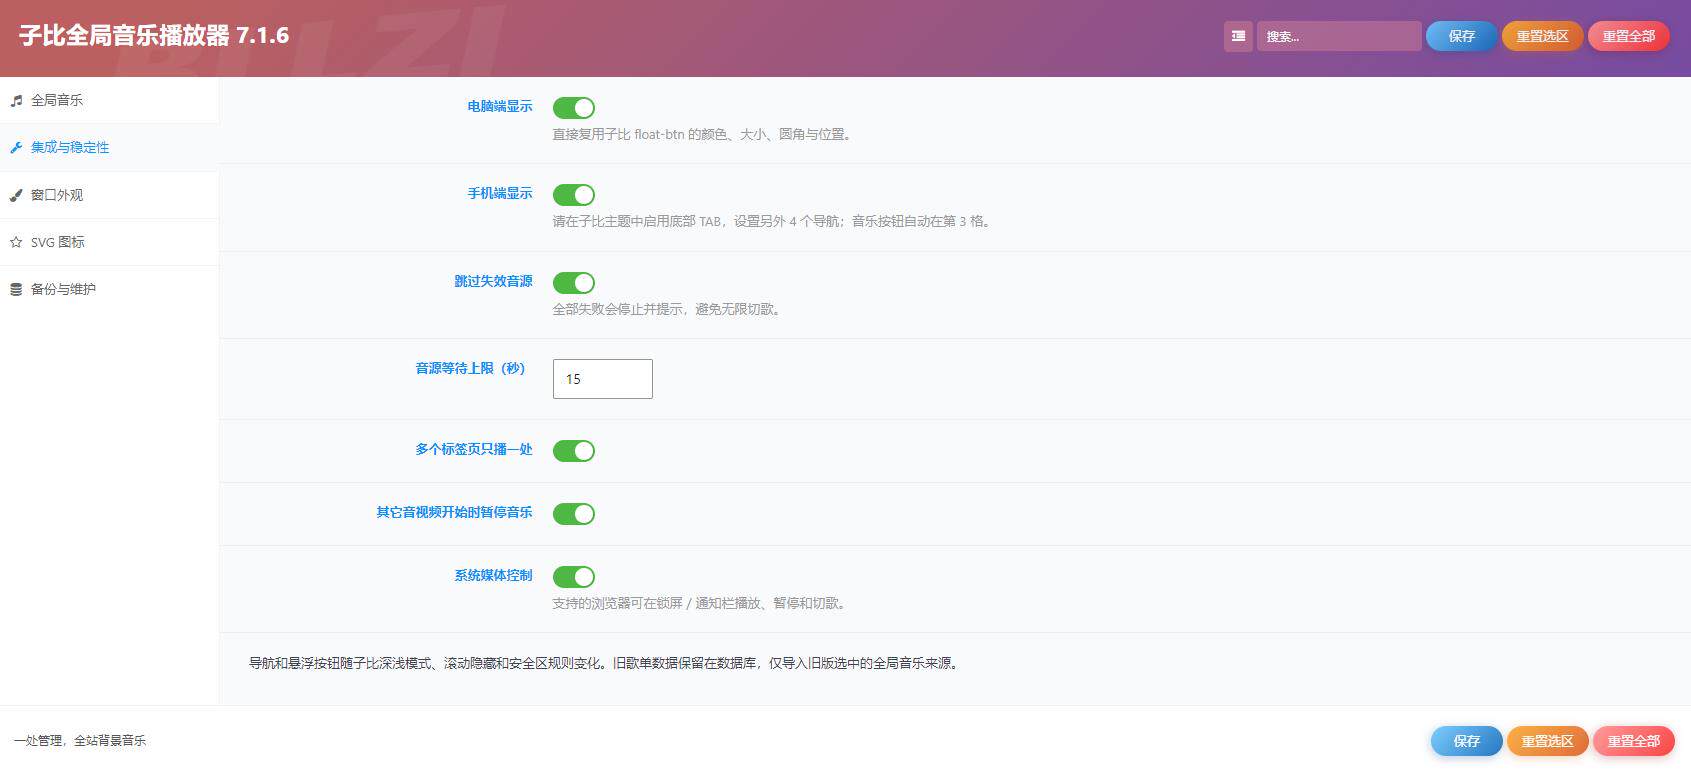The width and height of the screenshot is (1691, 771).
Task: Select the 集成与稳定性 section
Action: [x=109, y=147]
